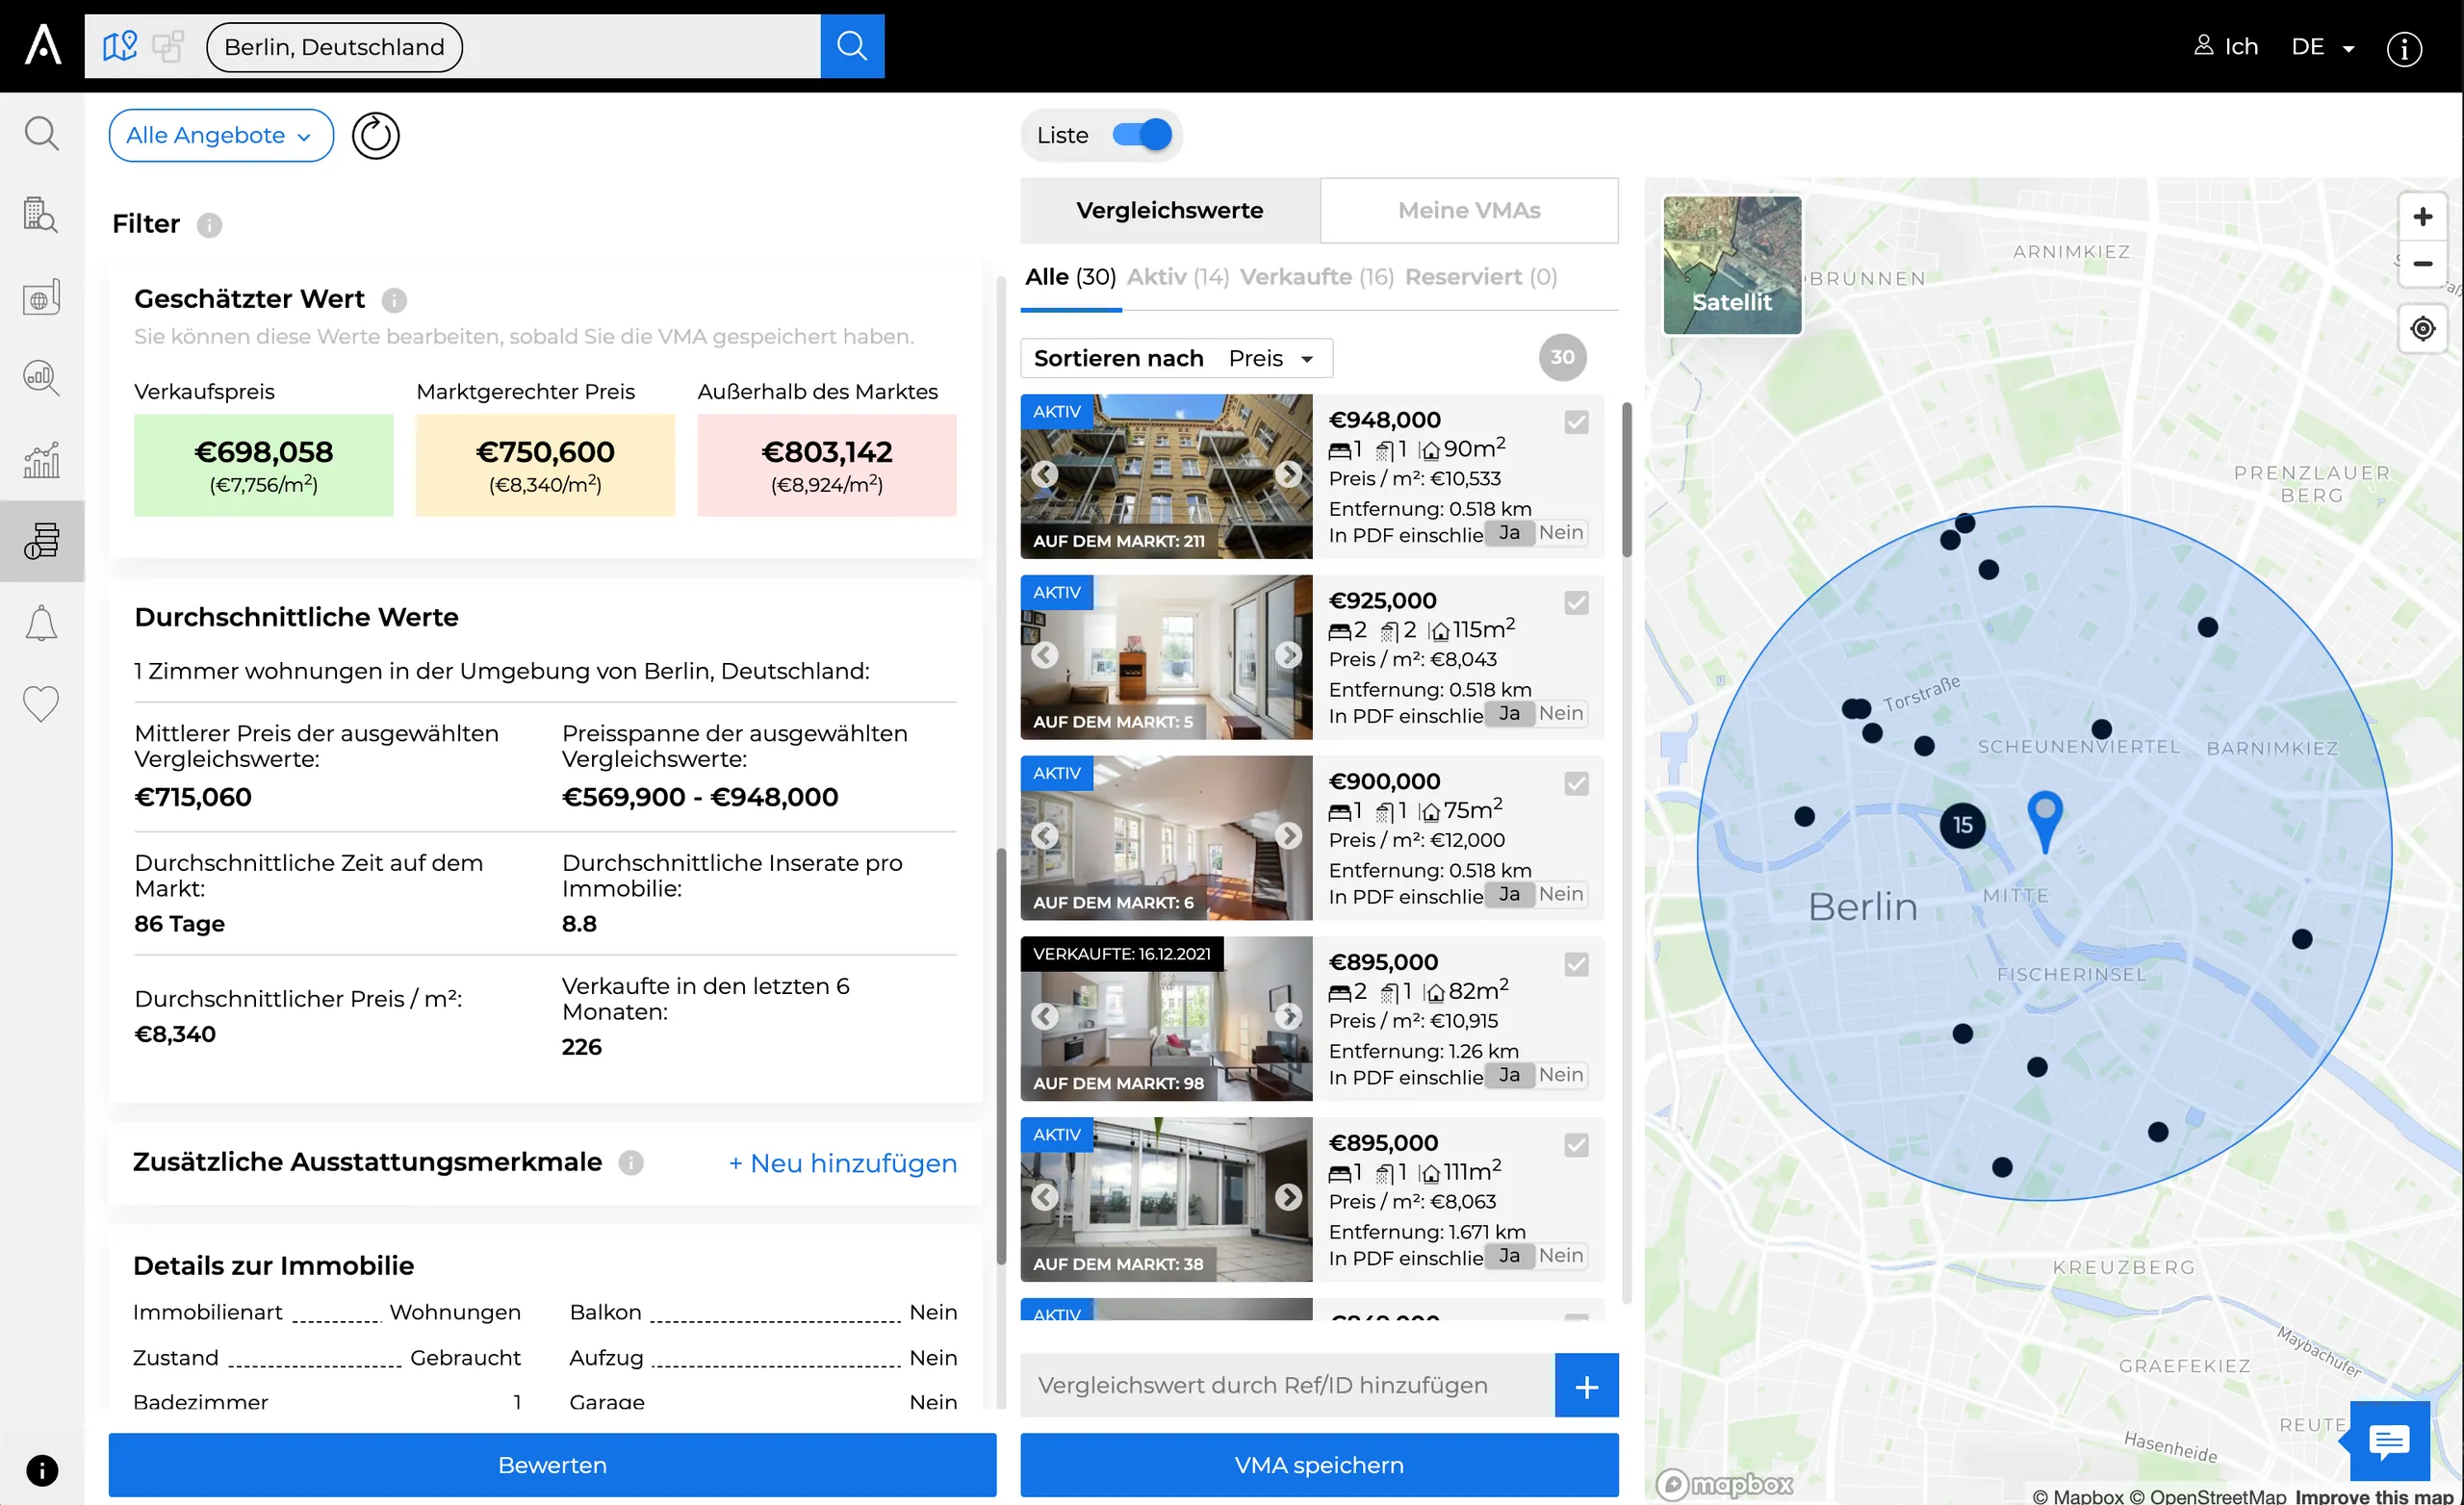This screenshot has height=1505, width=2464.
Task: Open the building search icon in the sidebar
Action: (x=41, y=214)
